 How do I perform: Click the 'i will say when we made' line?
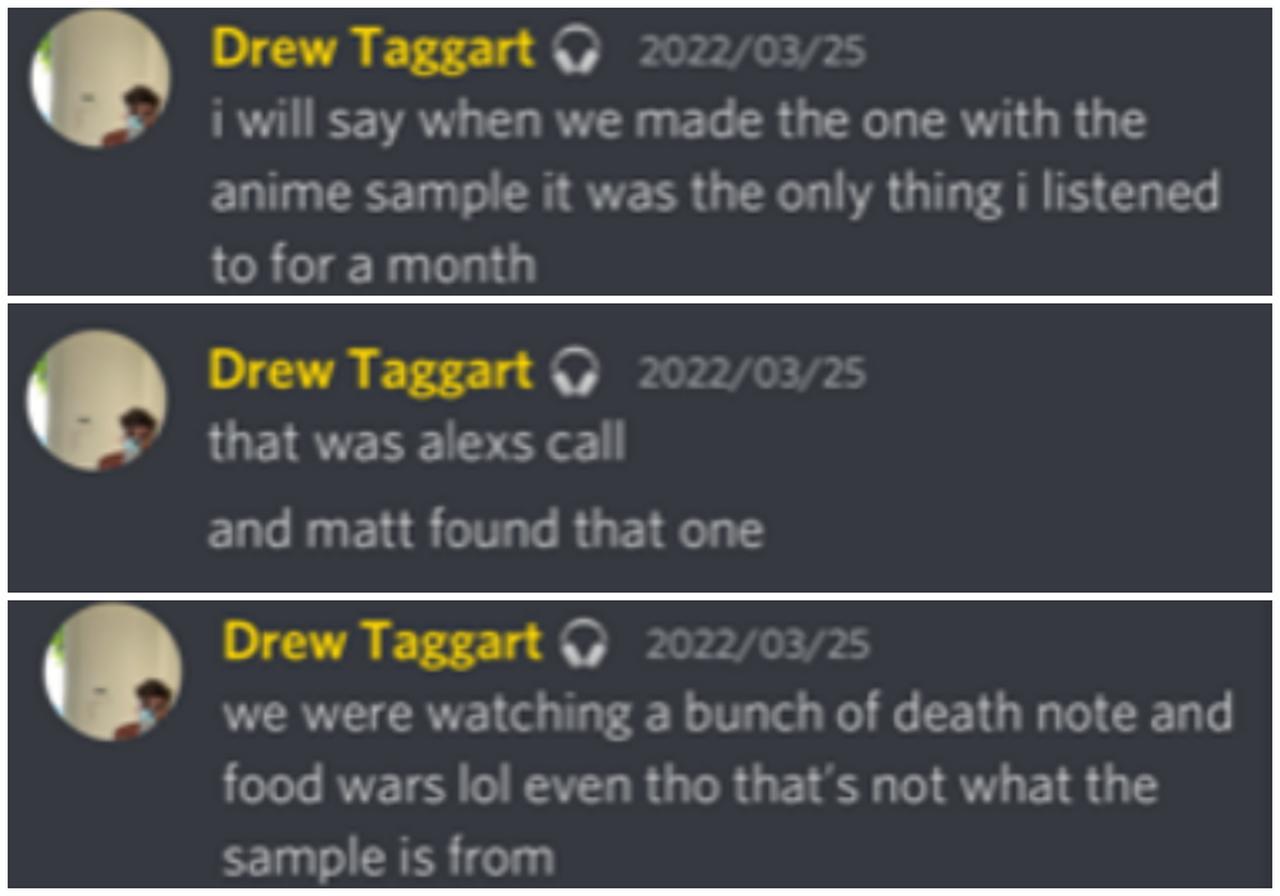click(677, 122)
